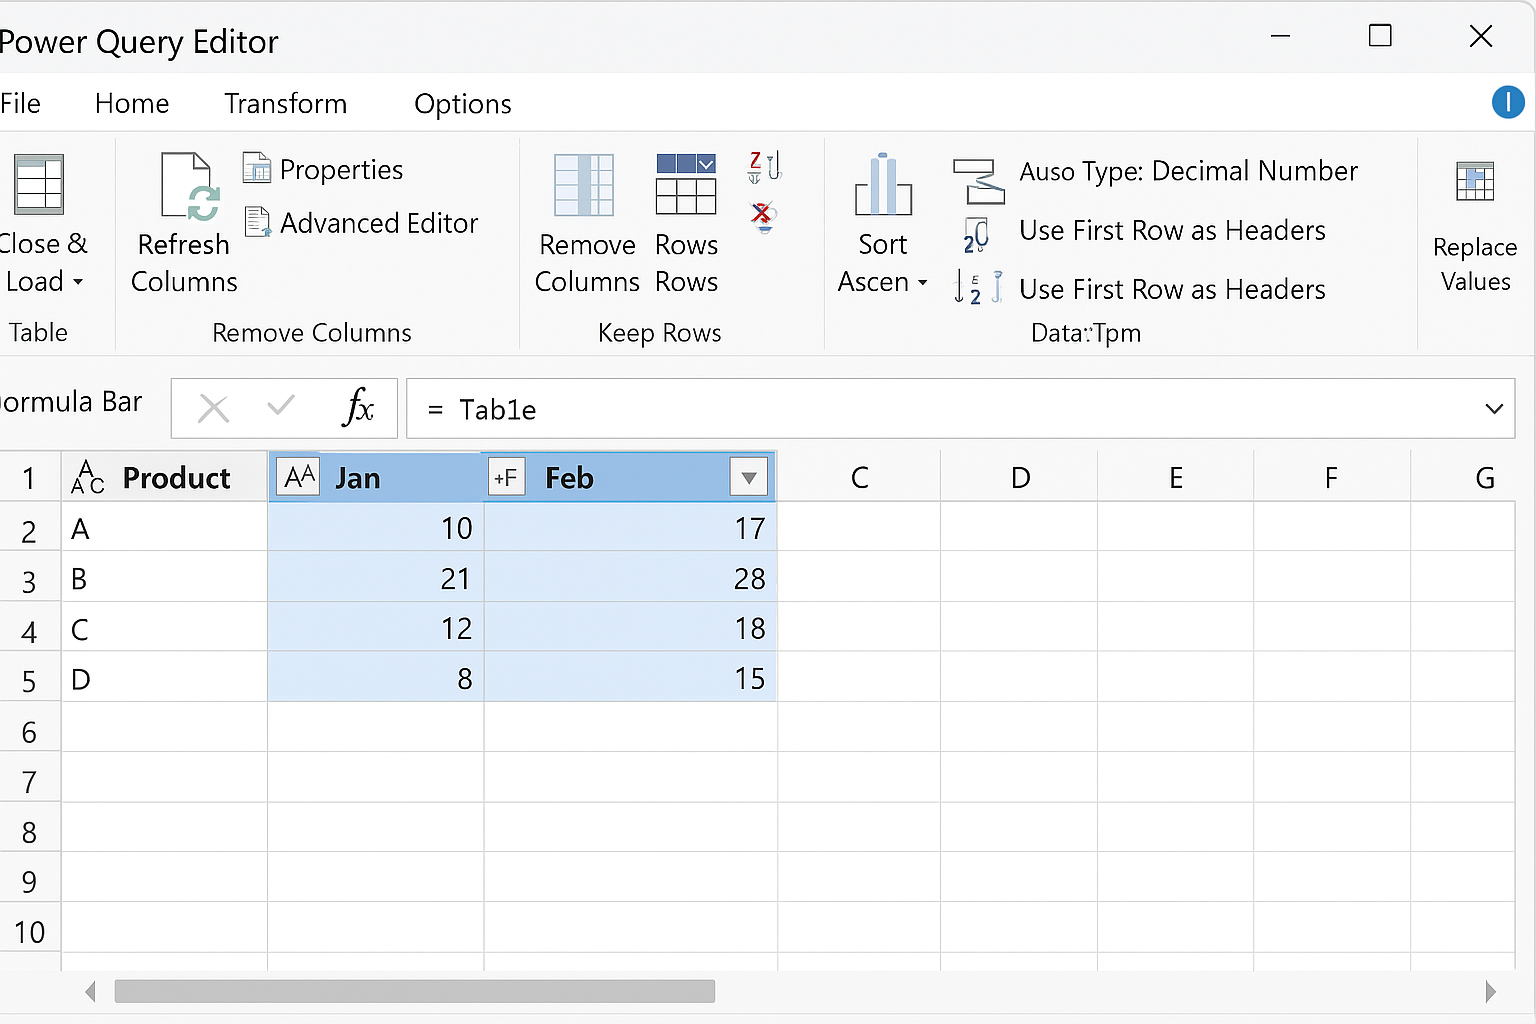Click Auso Type: Decimal Number label
1536x1024 pixels.
coord(1188,171)
